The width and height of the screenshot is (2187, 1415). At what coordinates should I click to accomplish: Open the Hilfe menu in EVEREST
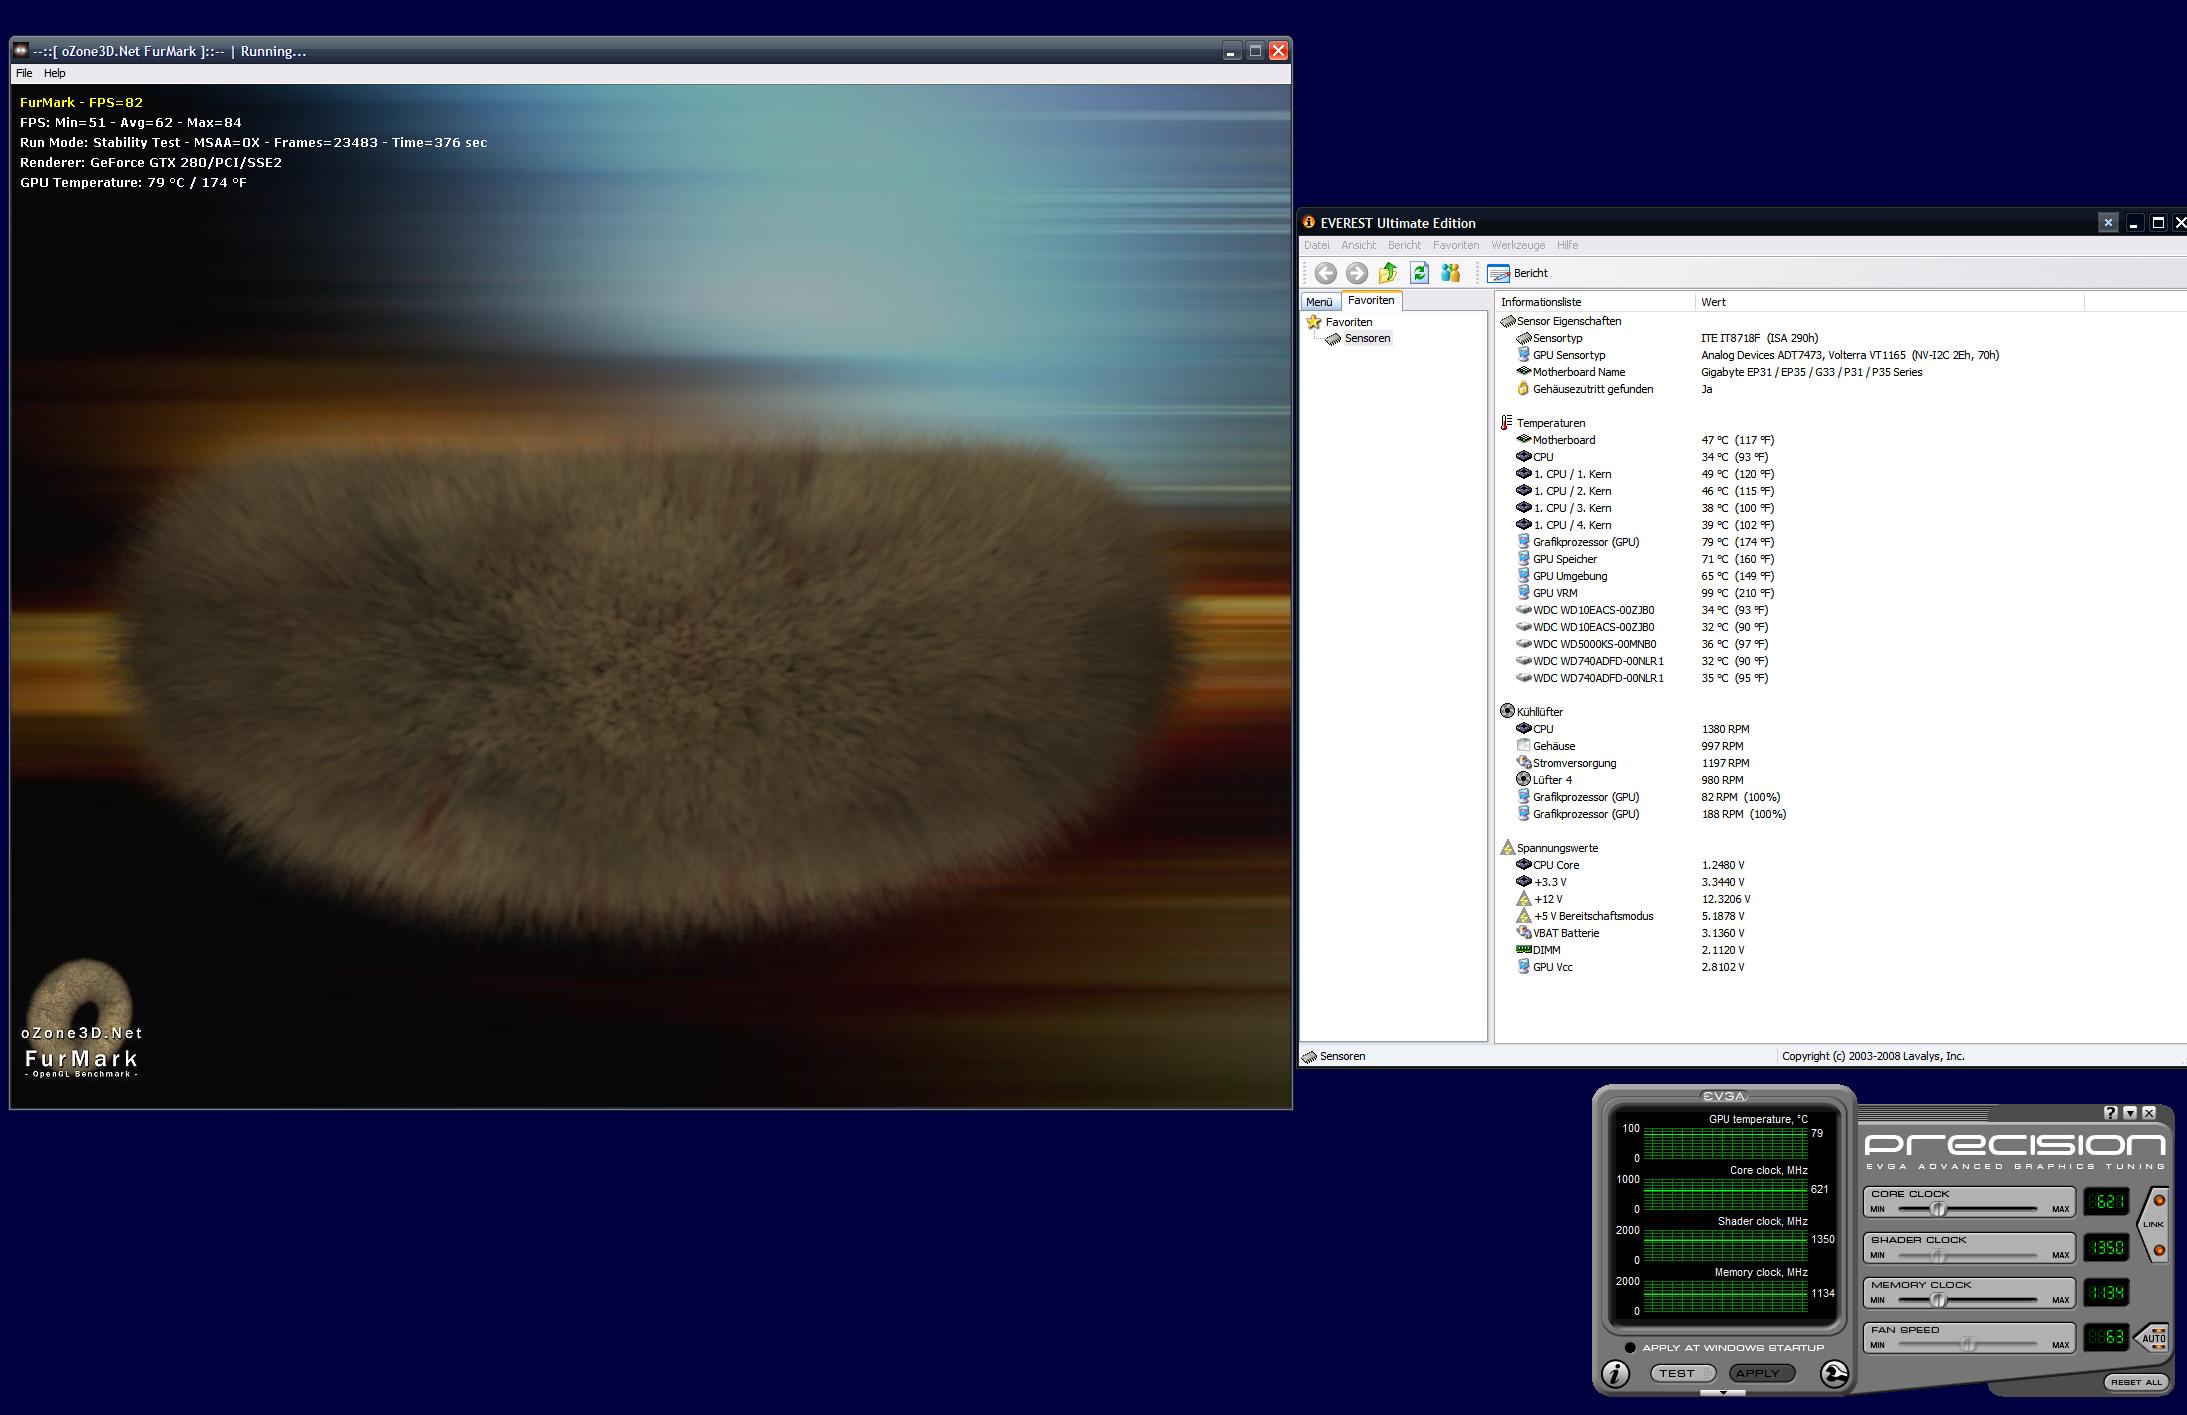[1567, 245]
